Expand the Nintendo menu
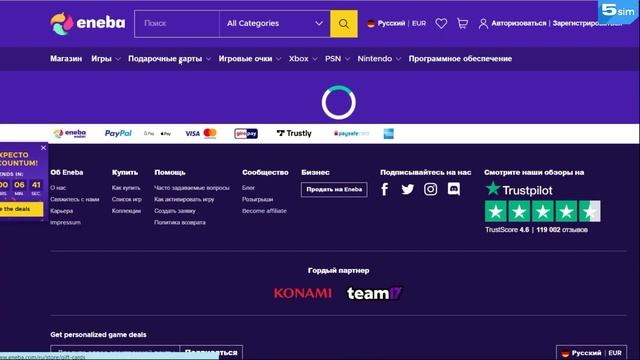640x360 pixels. 379,59
